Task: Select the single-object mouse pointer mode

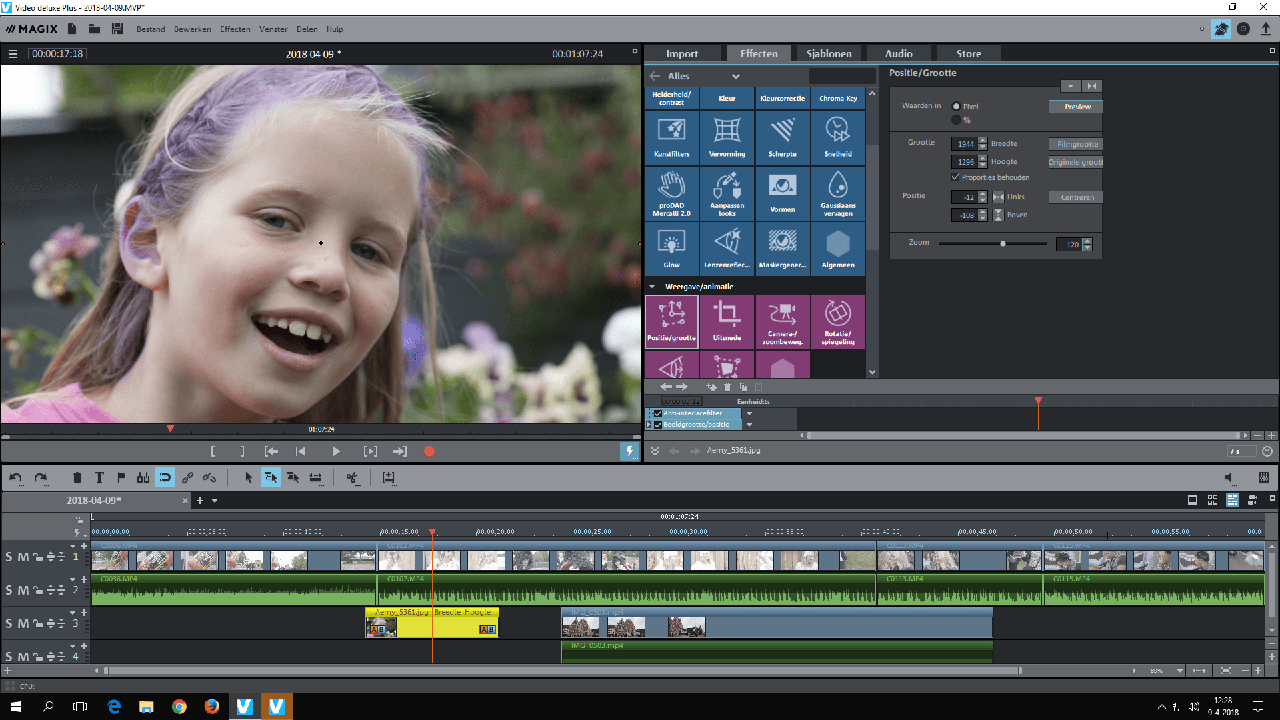Action: (x=249, y=478)
